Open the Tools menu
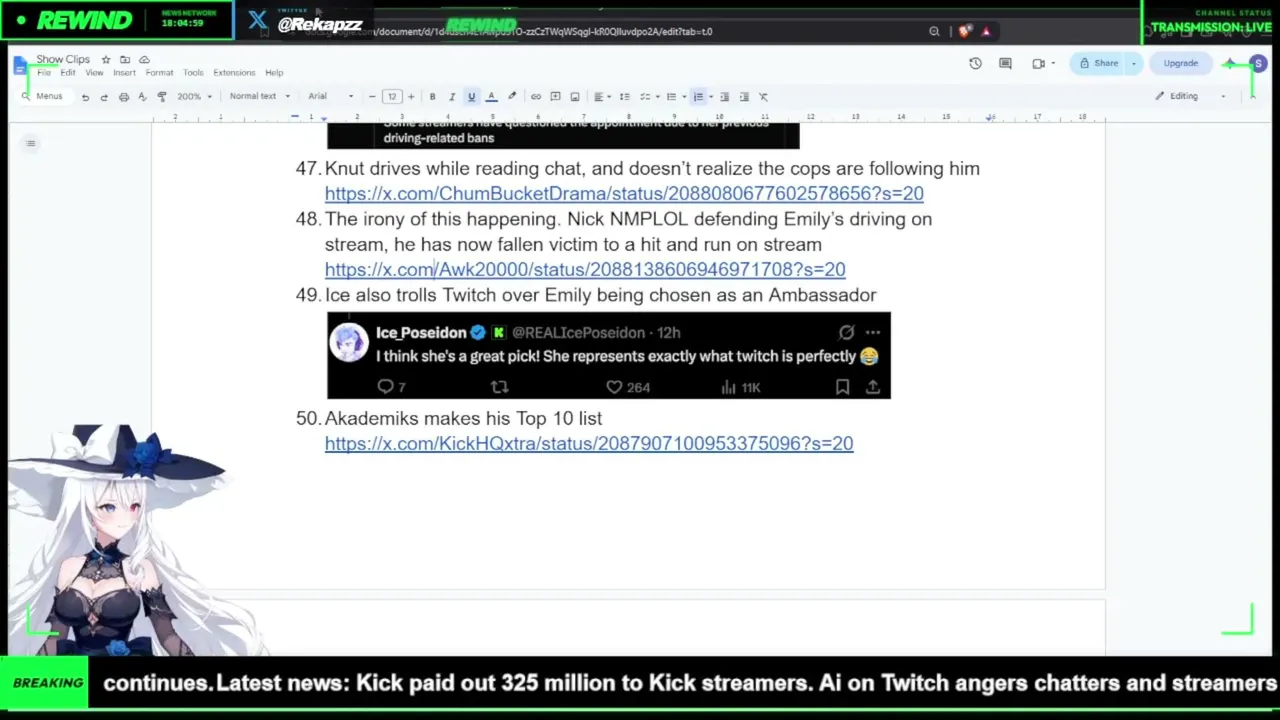Viewport: 1280px width, 720px height. (x=193, y=73)
